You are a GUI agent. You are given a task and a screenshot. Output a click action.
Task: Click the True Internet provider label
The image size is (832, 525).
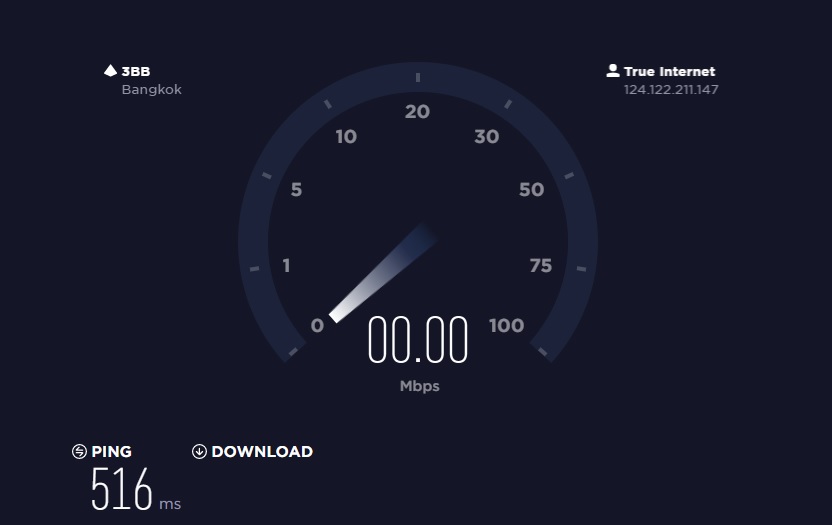click(670, 71)
